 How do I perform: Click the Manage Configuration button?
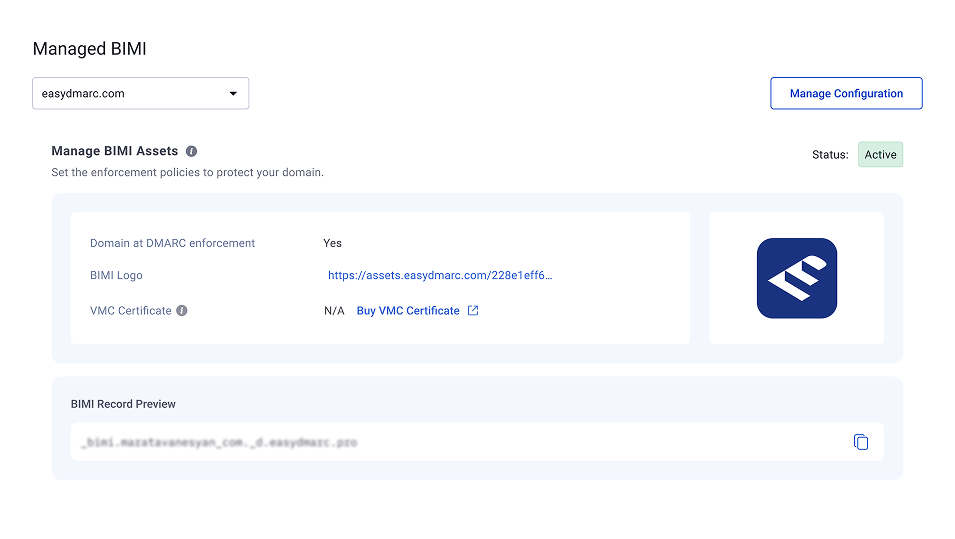pyautogui.click(x=846, y=93)
